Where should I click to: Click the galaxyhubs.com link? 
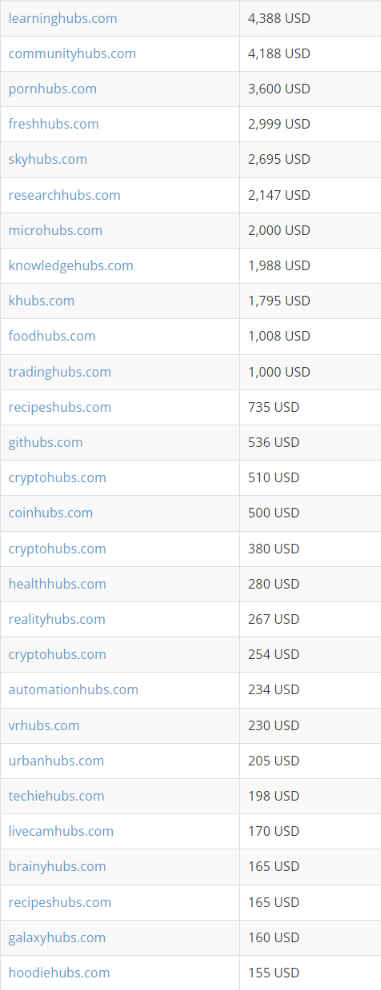(x=57, y=938)
